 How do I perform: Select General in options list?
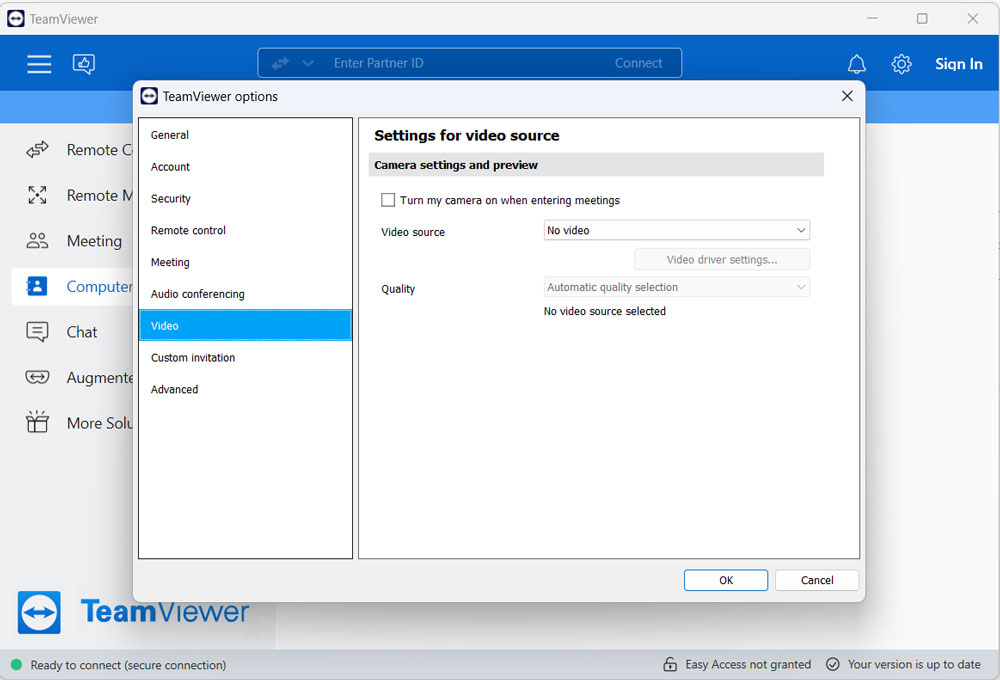(x=246, y=135)
